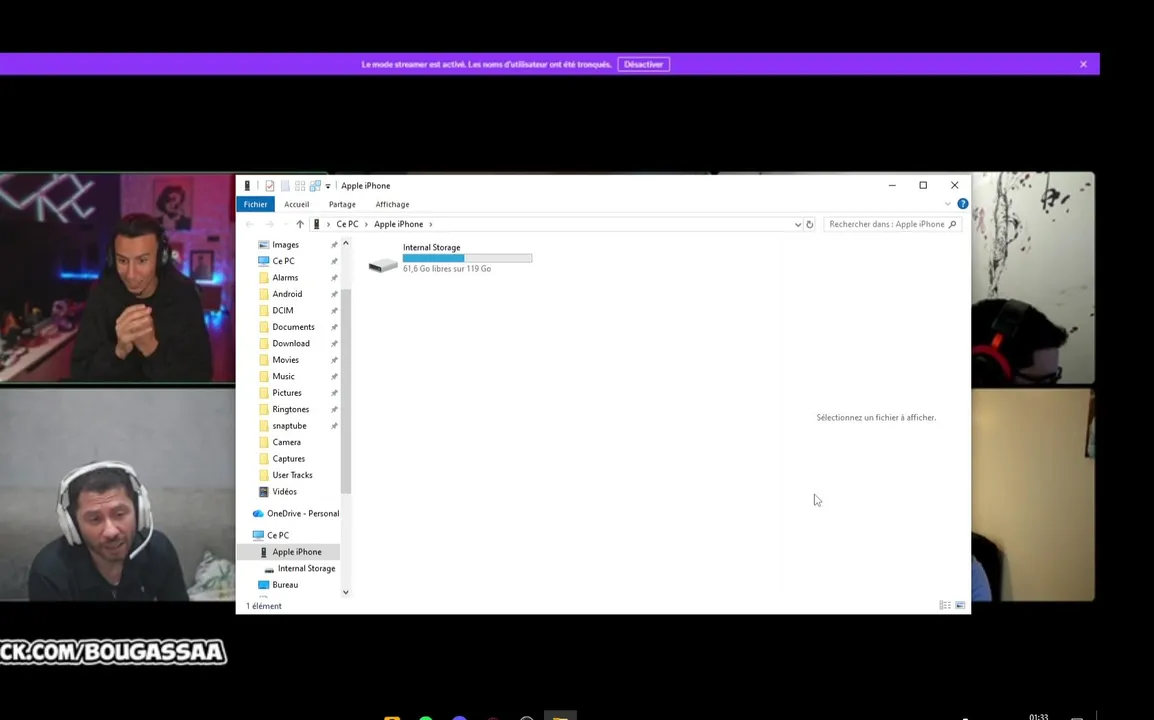Image resolution: width=1154 pixels, height=720 pixels.
Task: Open Explorer help with the question mark icon
Action: coord(963,204)
